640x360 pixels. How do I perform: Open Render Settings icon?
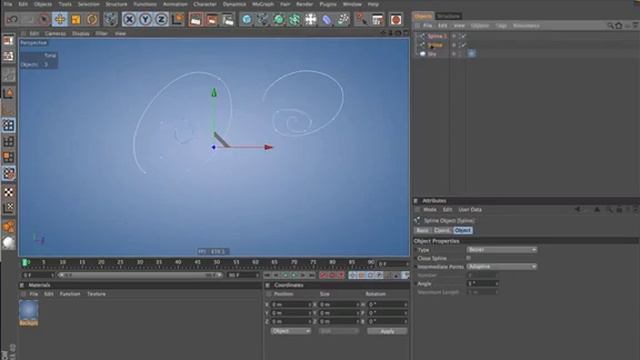[228, 19]
